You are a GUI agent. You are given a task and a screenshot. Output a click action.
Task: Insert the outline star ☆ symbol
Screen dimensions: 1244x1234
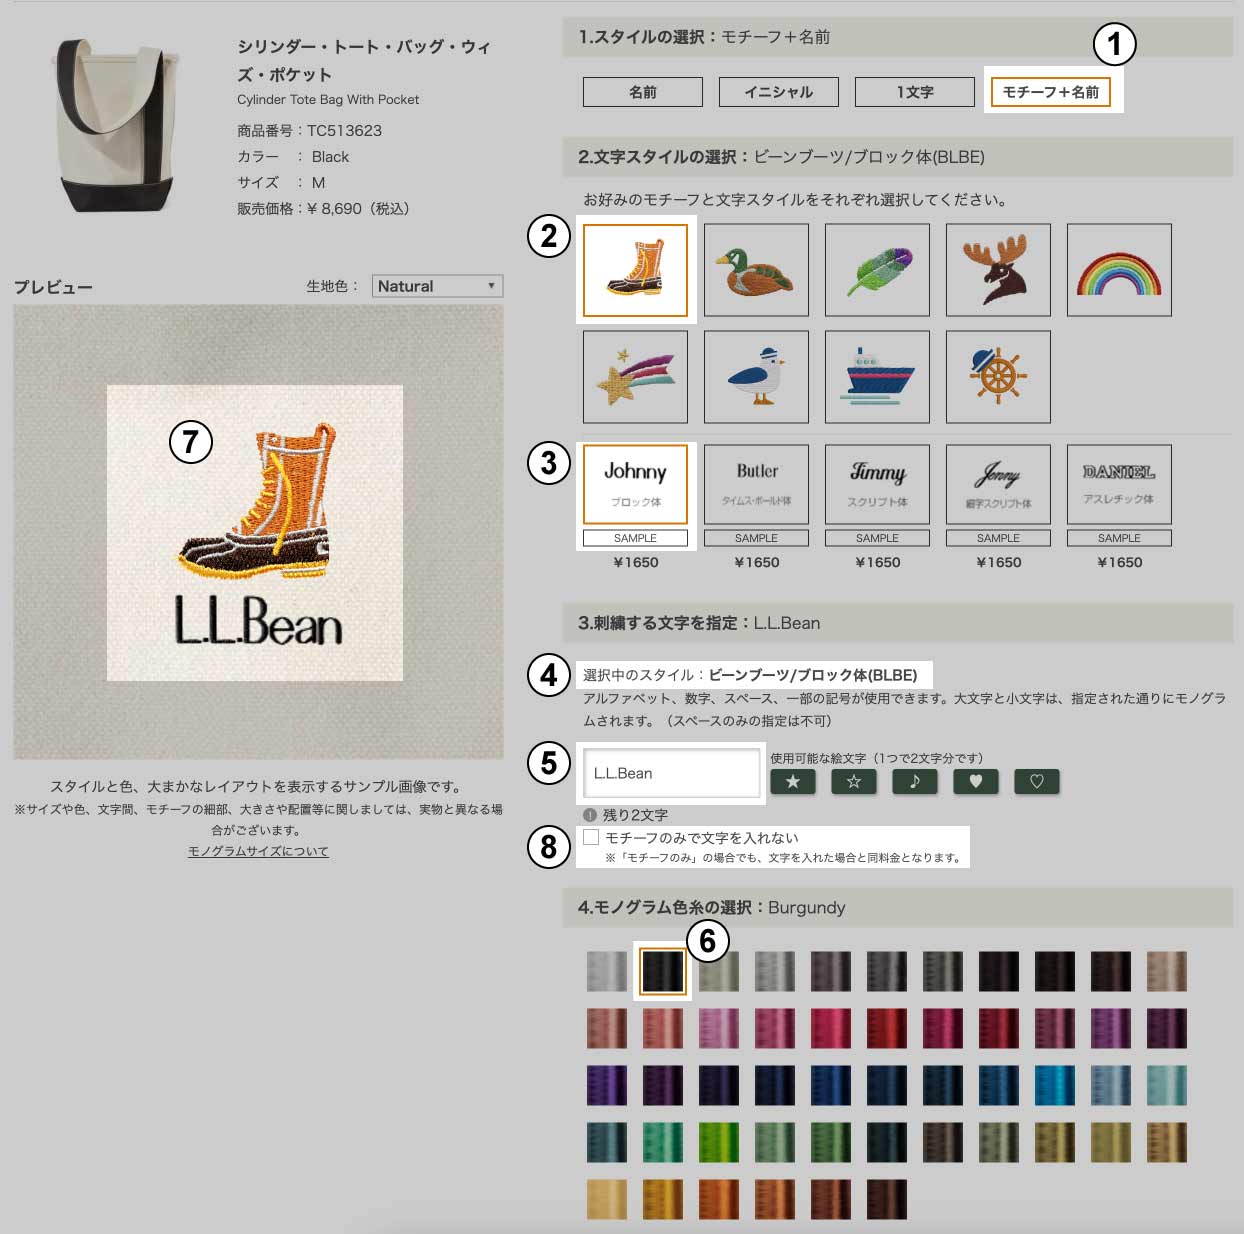click(854, 782)
